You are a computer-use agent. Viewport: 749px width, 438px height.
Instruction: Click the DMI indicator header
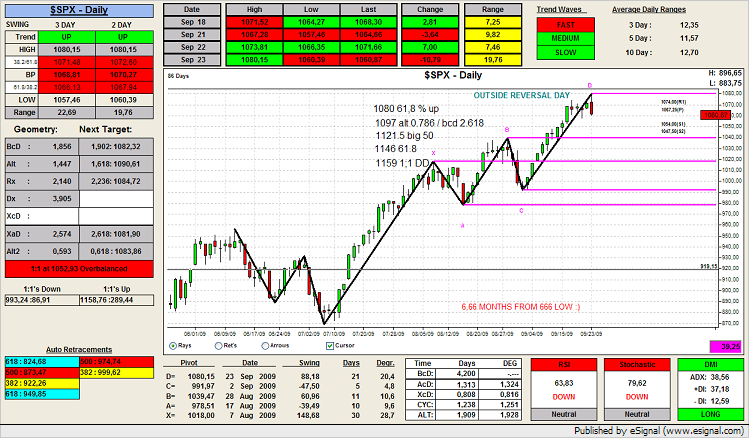[x=711, y=364]
